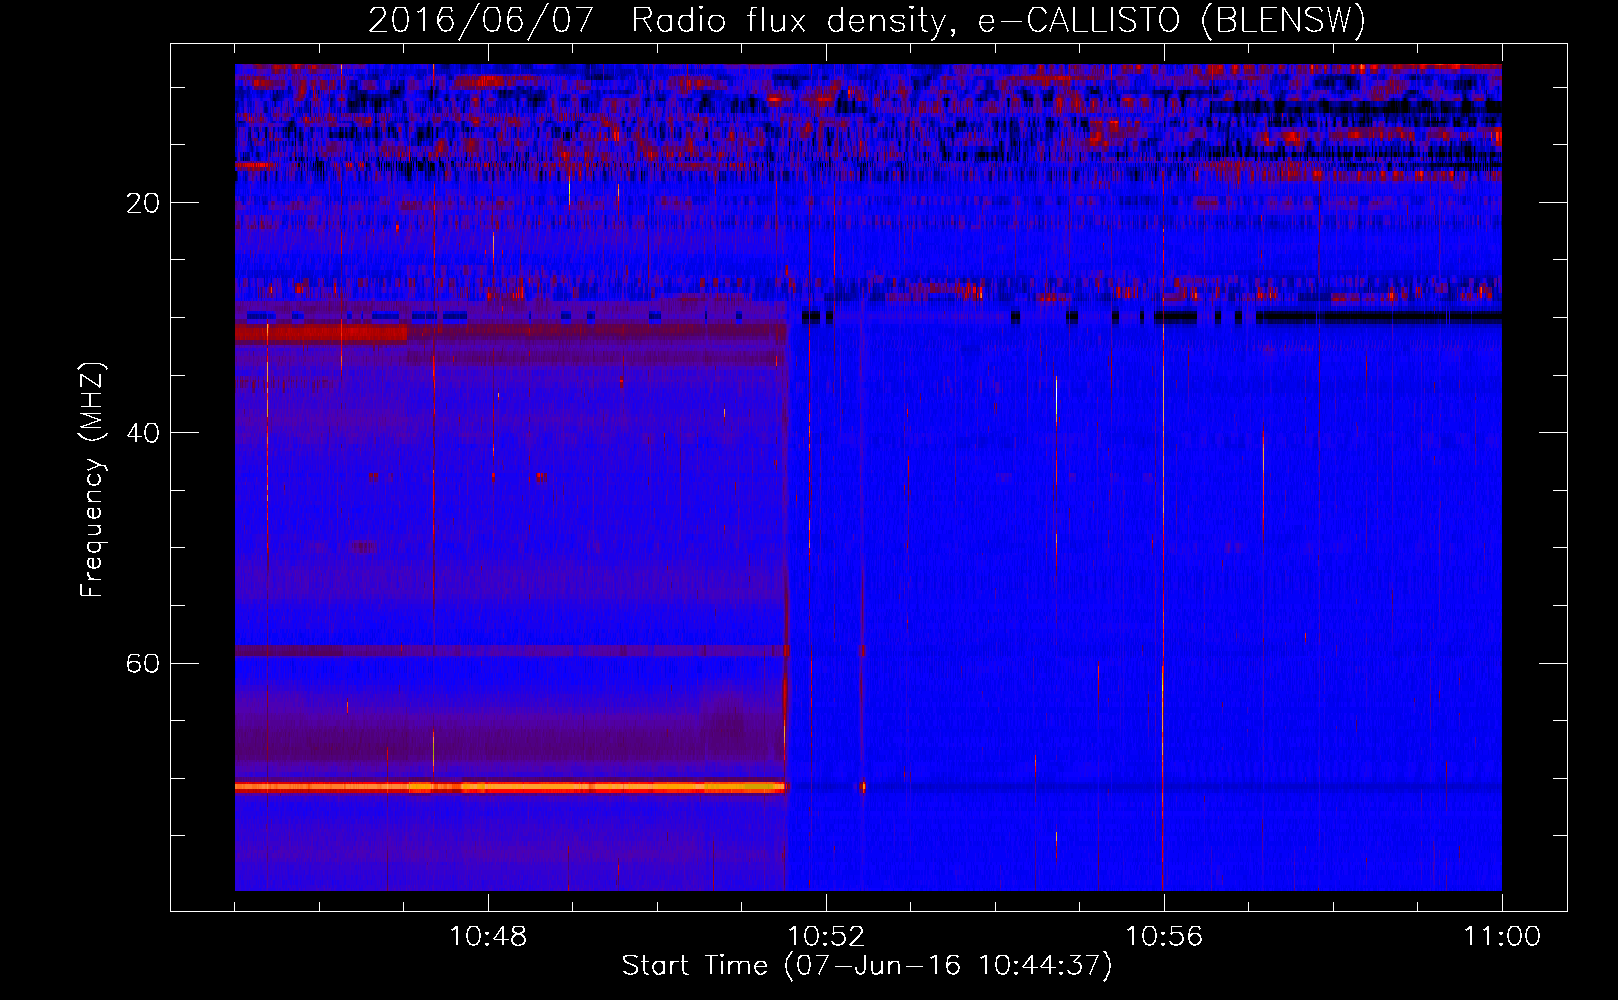Click the 10:52 time tick label
The height and width of the screenshot is (1000, 1618).
pos(826,936)
